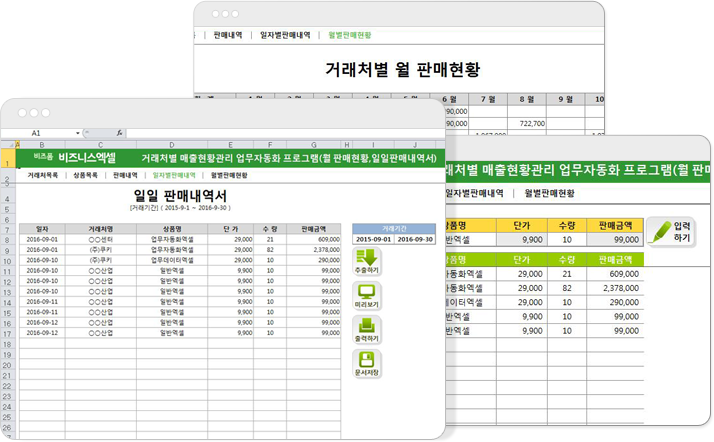Image resolution: width=714 pixels, height=442 pixels.
Task: Open 미리보기 preview with the monitor icon
Action: pyautogui.click(x=367, y=296)
